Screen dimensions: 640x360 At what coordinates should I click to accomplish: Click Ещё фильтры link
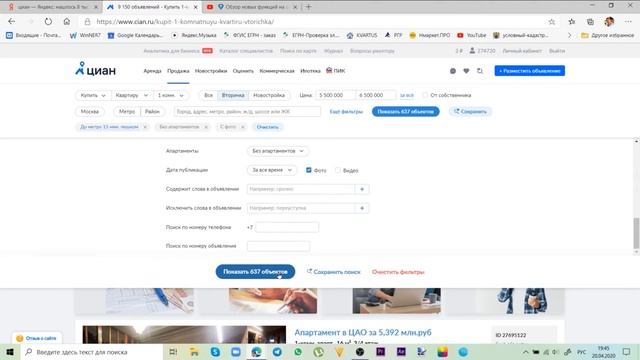pos(346,111)
